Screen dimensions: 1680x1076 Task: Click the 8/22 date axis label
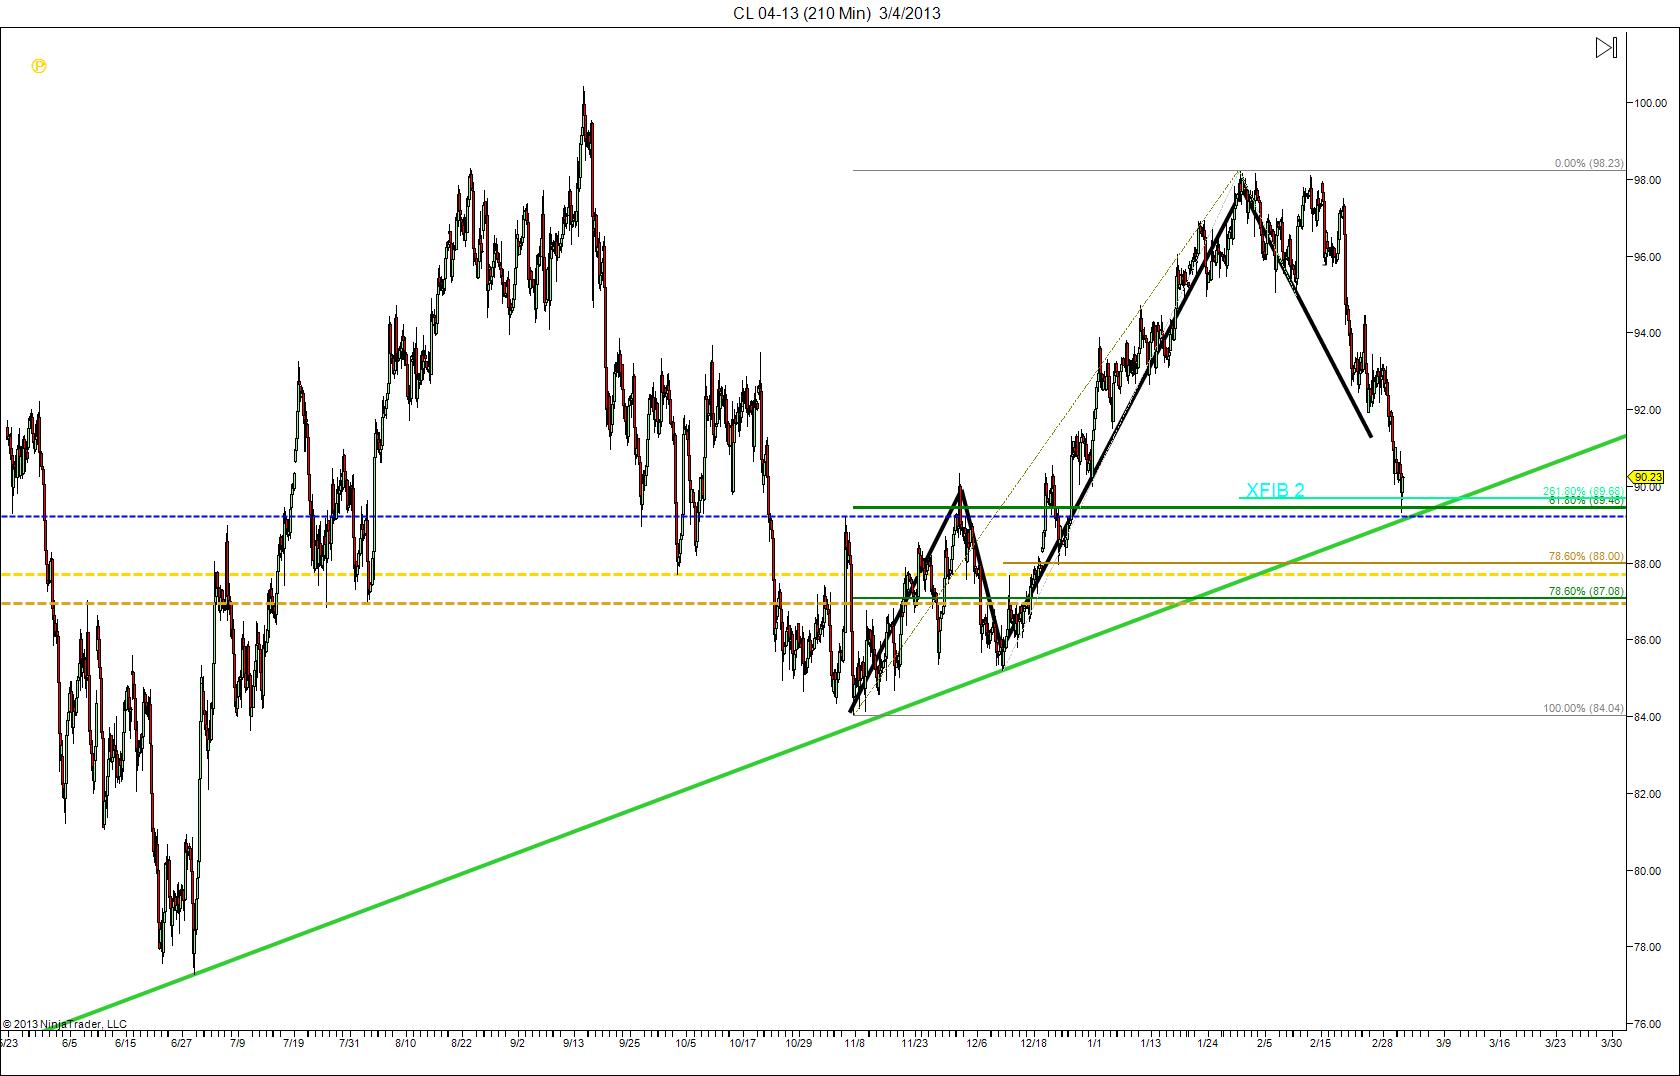(x=461, y=1043)
